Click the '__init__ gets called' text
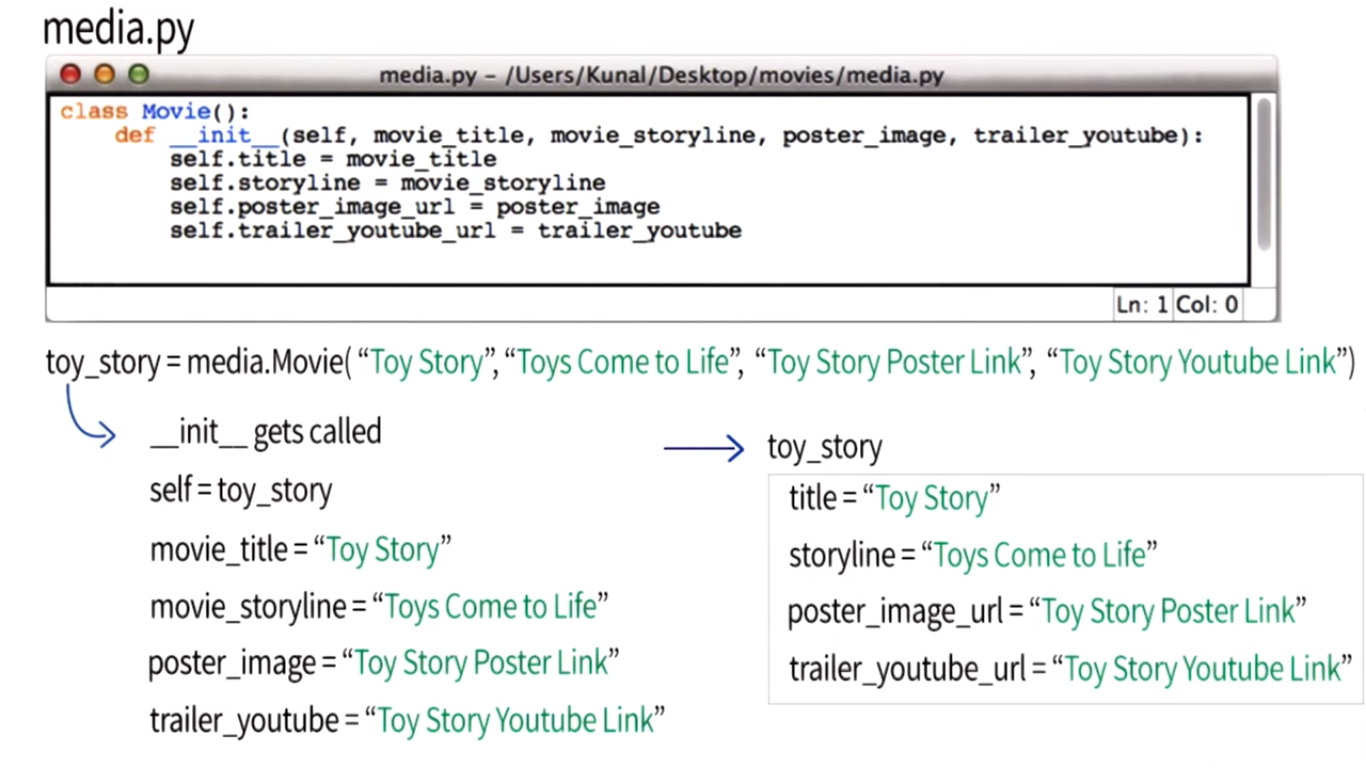1366x768 pixels. point(265,432)
